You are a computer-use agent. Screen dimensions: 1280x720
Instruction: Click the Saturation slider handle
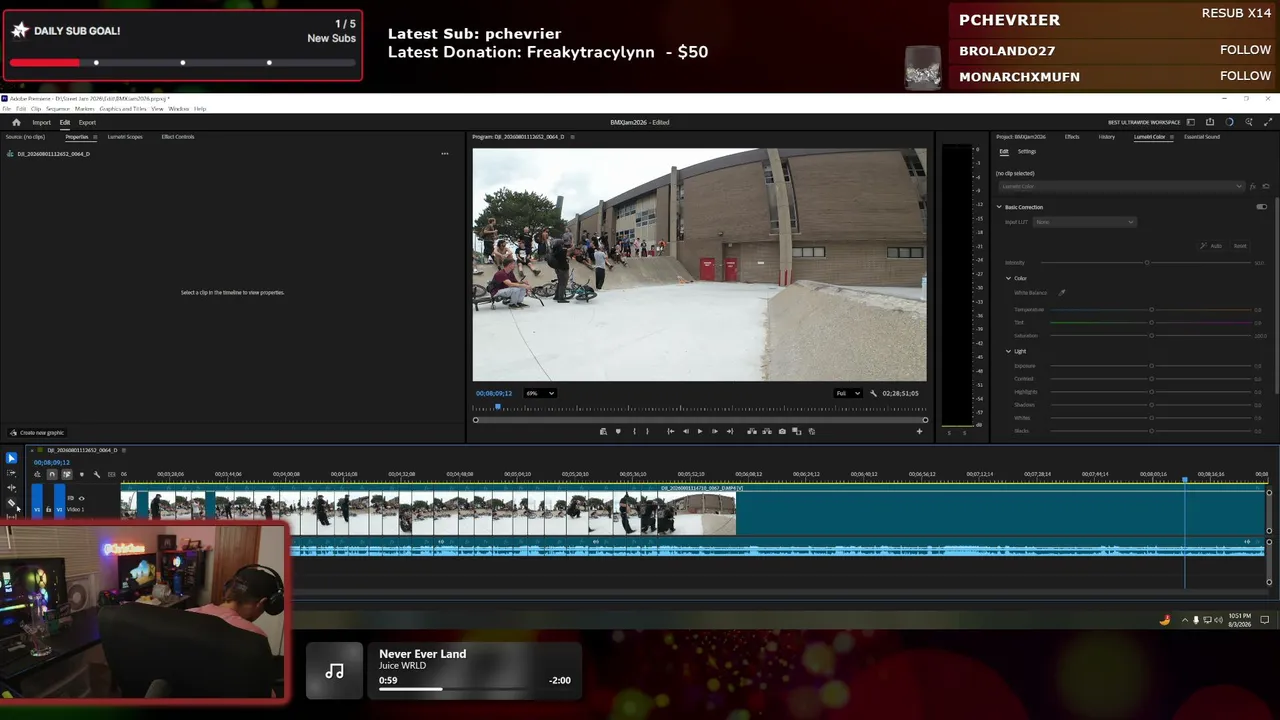click(1151, 336)
